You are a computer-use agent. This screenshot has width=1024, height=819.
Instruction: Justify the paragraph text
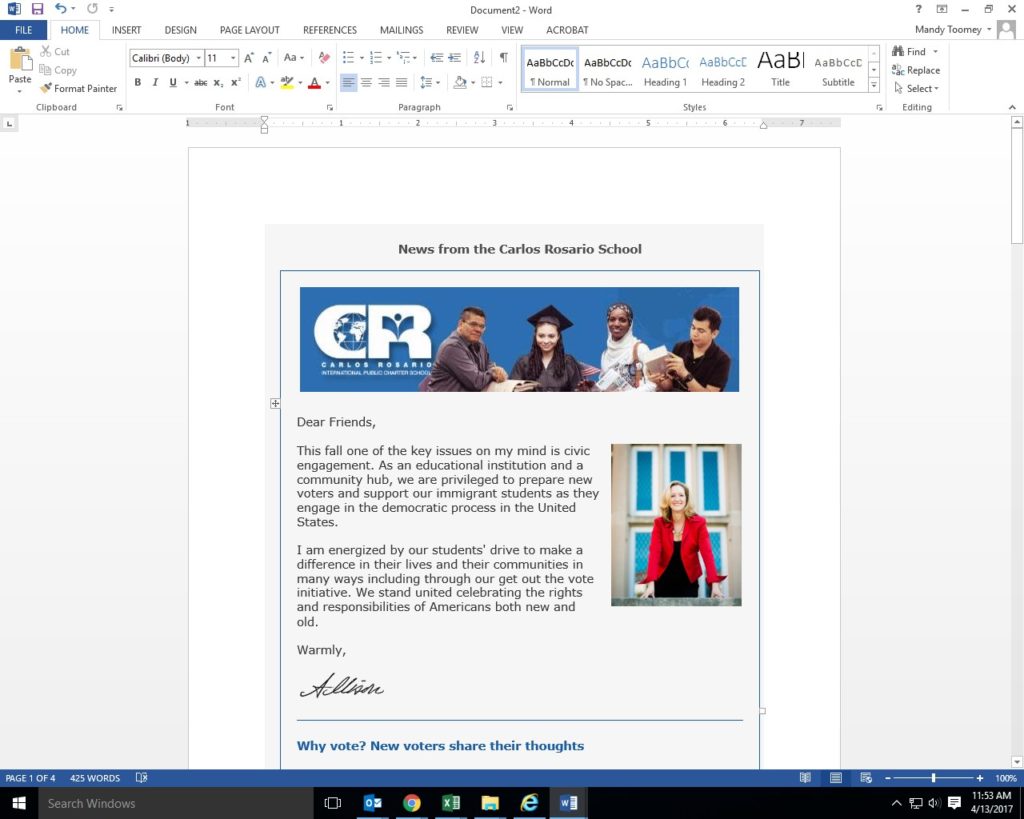(x=402, y=82)
